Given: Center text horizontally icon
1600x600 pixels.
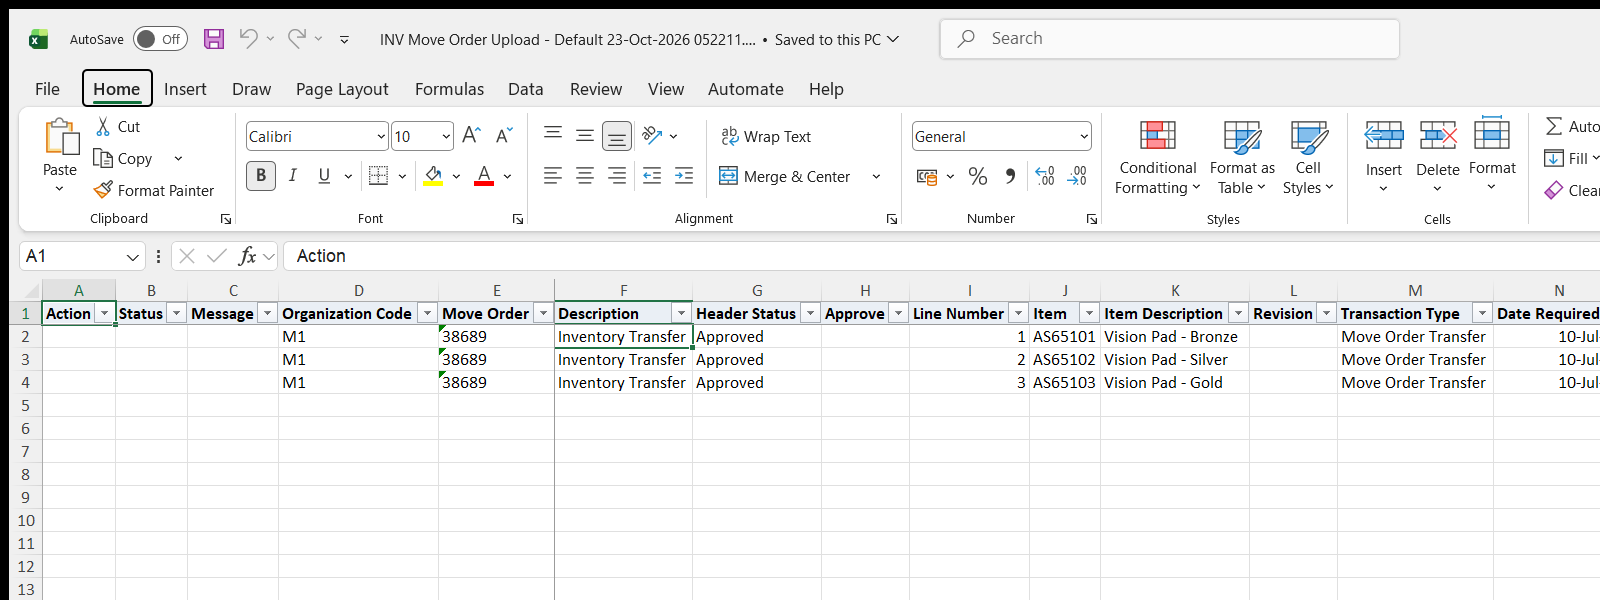Looking at the screenshot, I should coord(585,176).
